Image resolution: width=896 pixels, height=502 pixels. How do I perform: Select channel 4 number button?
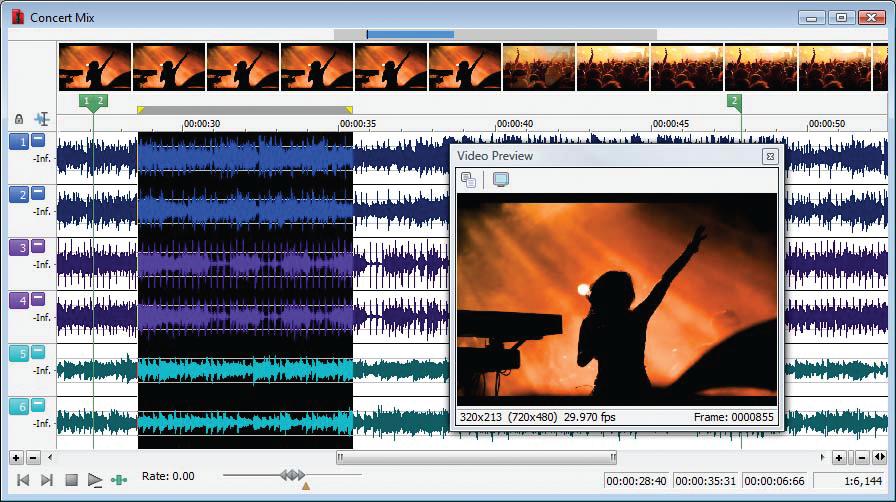pyautogui.click(x=19, y=300)
